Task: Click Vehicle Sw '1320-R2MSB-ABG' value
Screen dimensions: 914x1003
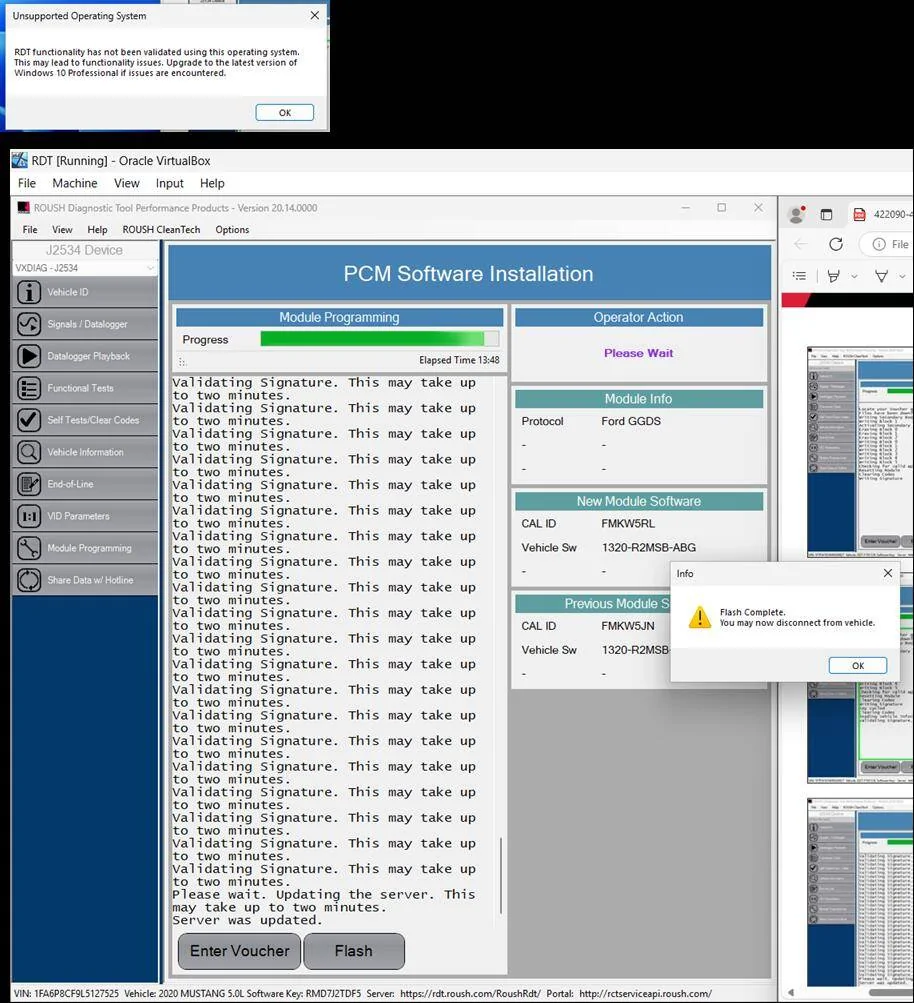Action: [x=649, y=548]
